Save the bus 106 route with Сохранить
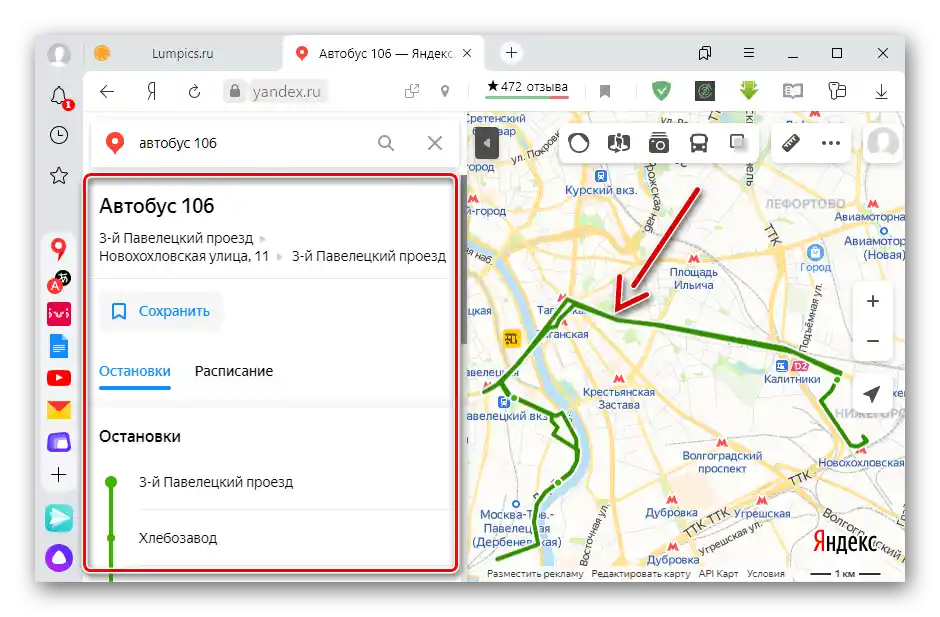The height and width of the screenshot is (617, 940). point(161,311)
